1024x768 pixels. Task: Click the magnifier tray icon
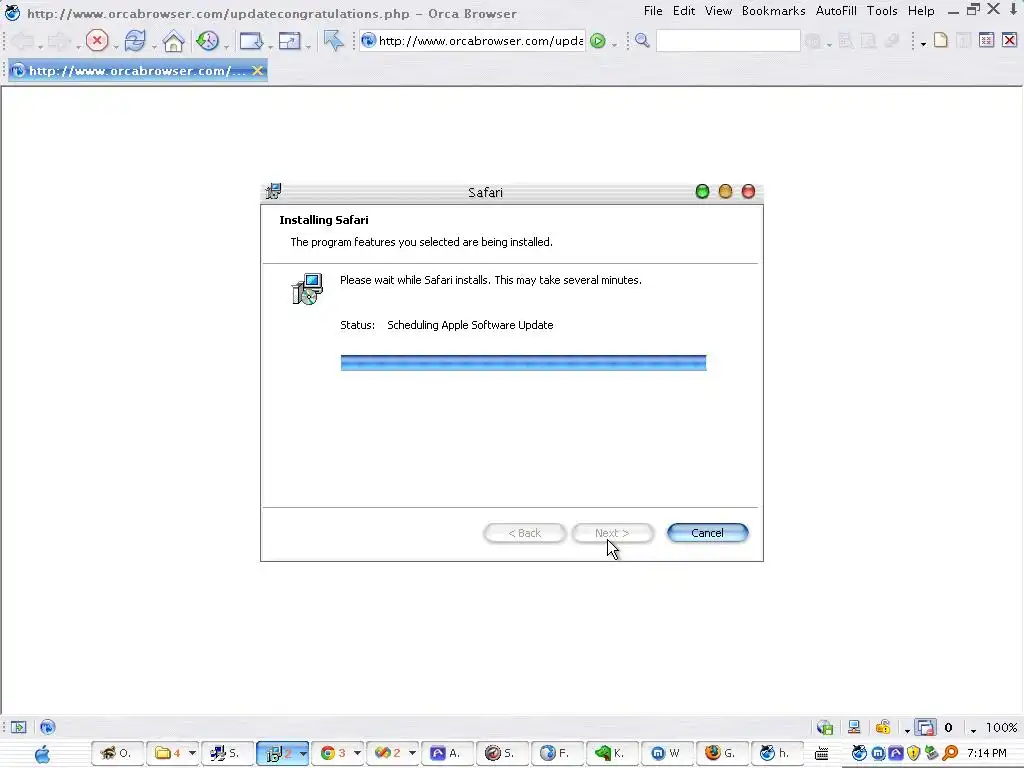(x=950, y=753)
